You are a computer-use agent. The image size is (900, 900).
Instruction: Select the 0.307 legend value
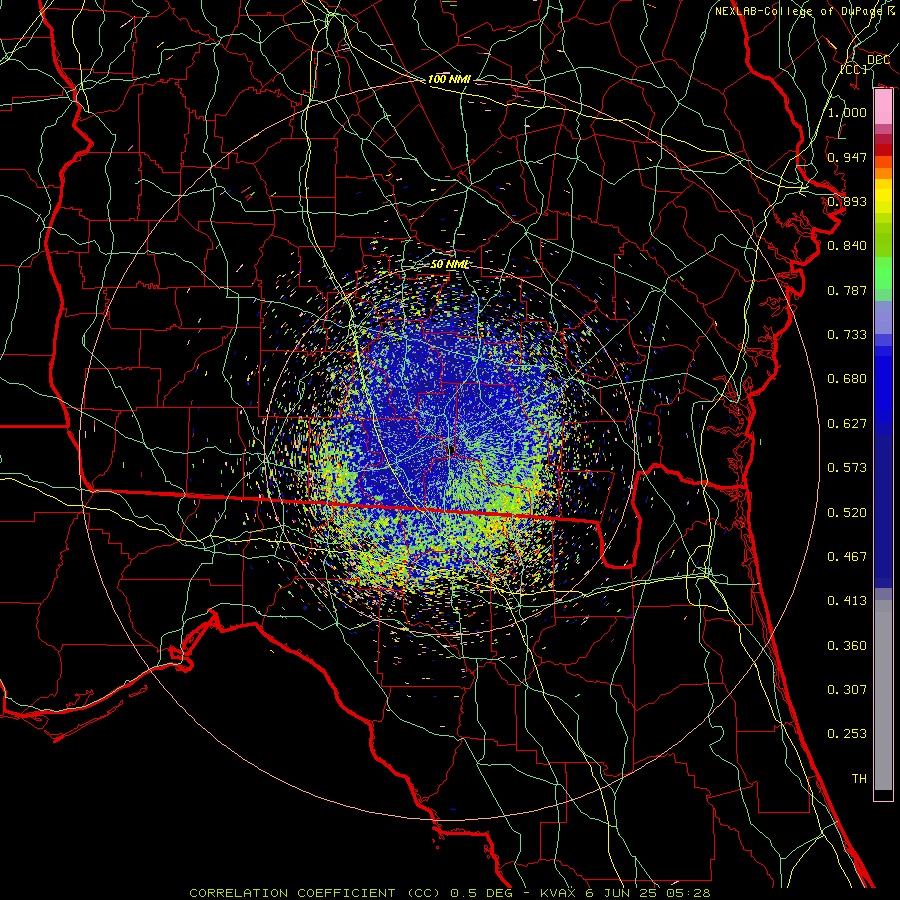(847, 690)
